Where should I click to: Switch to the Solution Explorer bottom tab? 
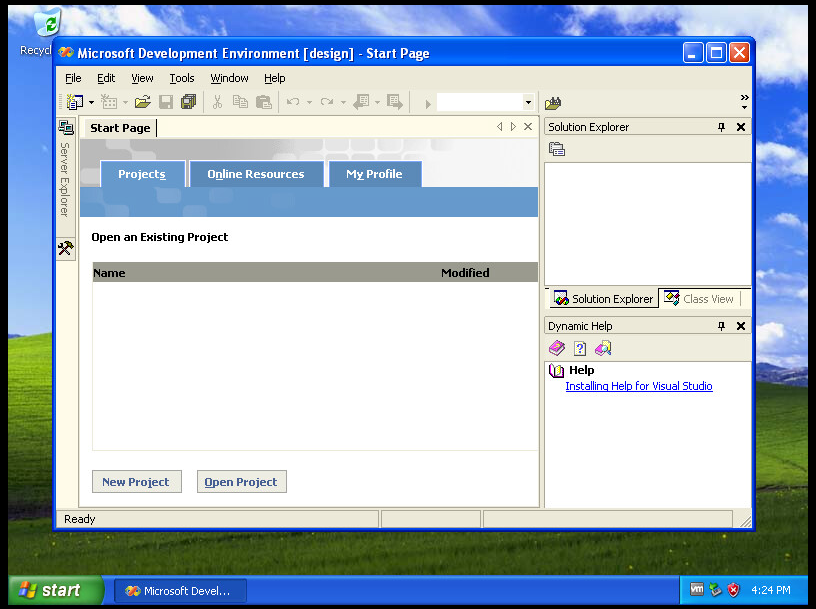pos(603,299)
